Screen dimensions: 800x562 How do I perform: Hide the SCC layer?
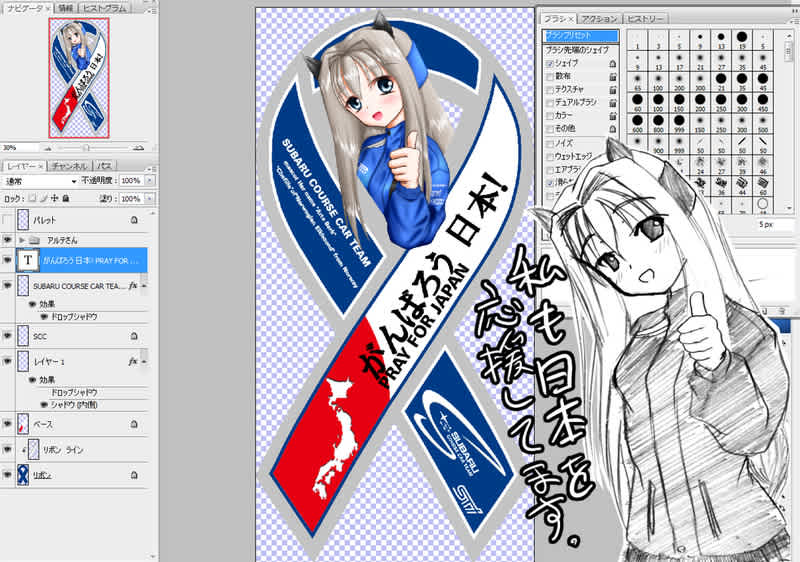coord(7,336)
